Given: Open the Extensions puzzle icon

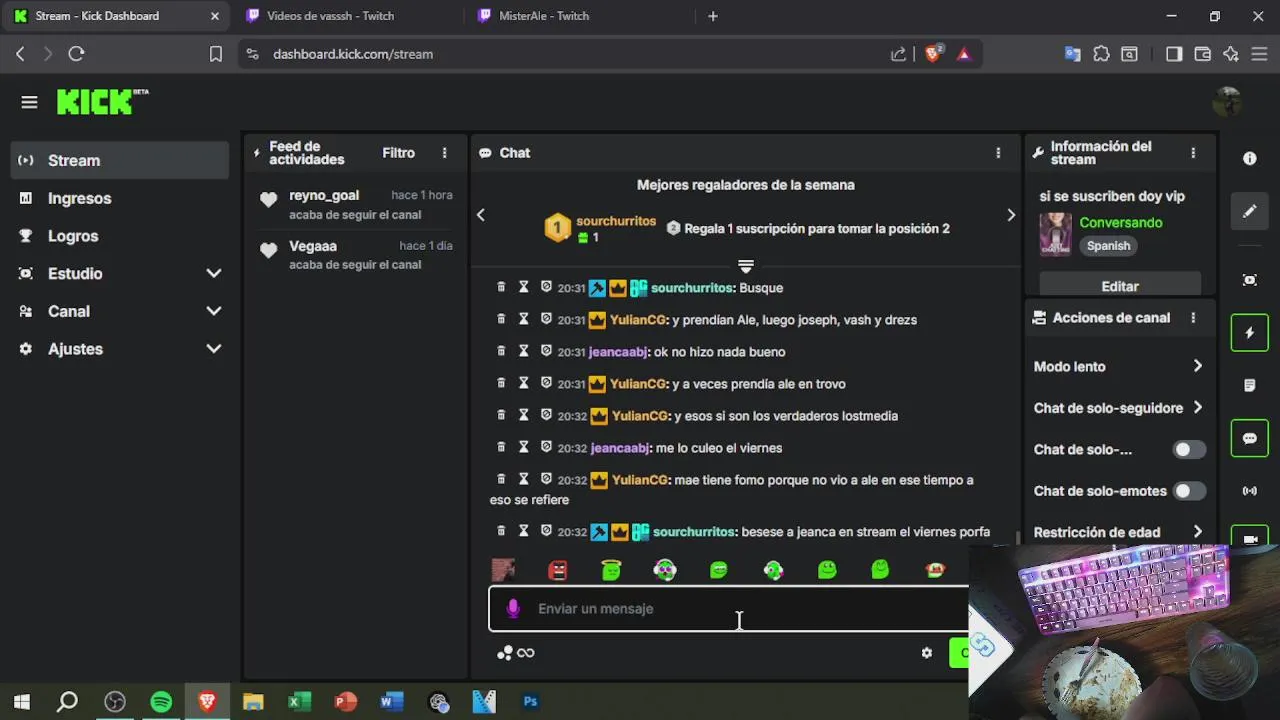Looking at the screenshot, I should pyautogui.click(x=1101, y=54).
